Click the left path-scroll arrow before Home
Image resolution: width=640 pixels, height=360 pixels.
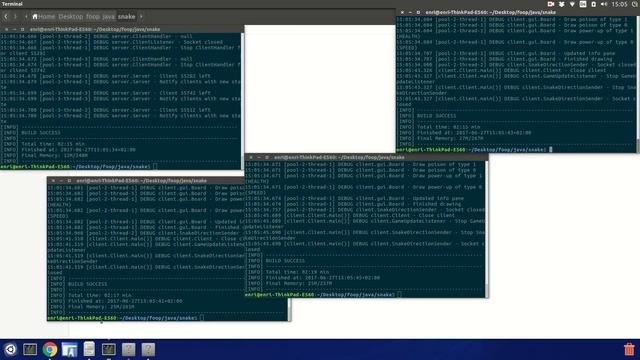click(26, 17)
